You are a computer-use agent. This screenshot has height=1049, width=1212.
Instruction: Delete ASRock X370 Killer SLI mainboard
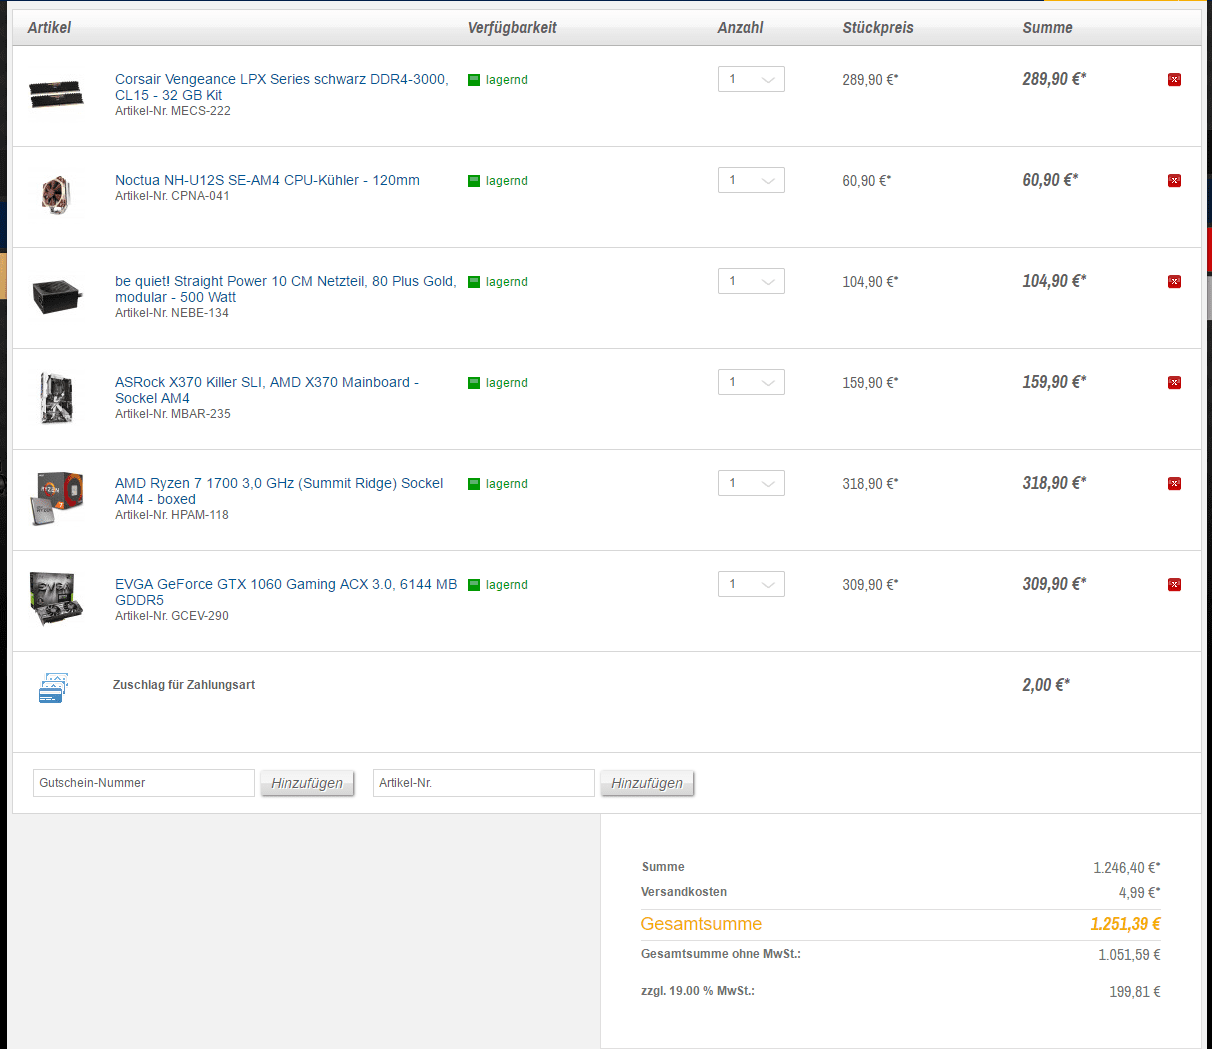tap(1174, 383)
